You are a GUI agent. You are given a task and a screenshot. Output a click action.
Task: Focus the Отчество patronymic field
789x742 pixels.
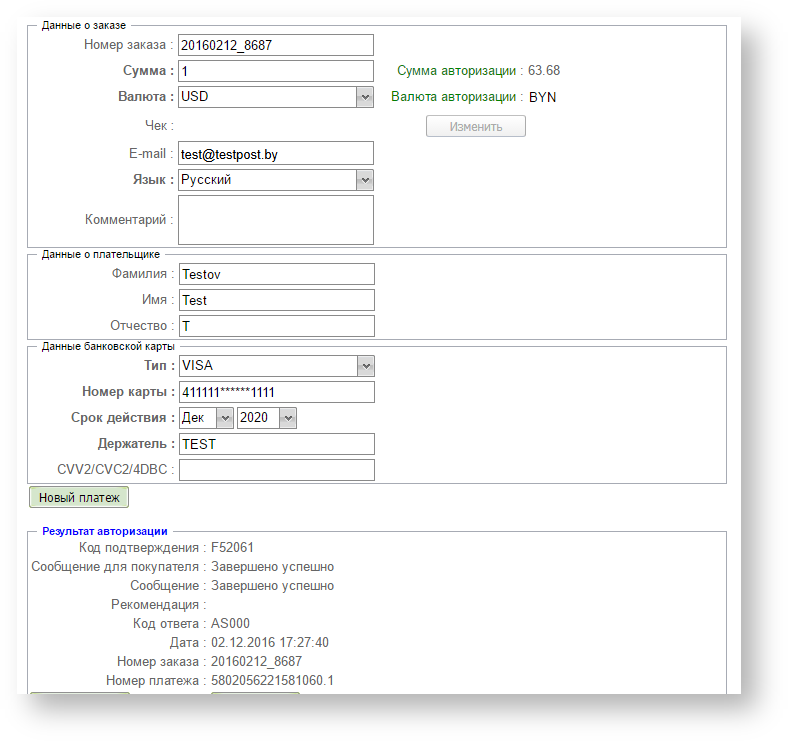[275, 326]
